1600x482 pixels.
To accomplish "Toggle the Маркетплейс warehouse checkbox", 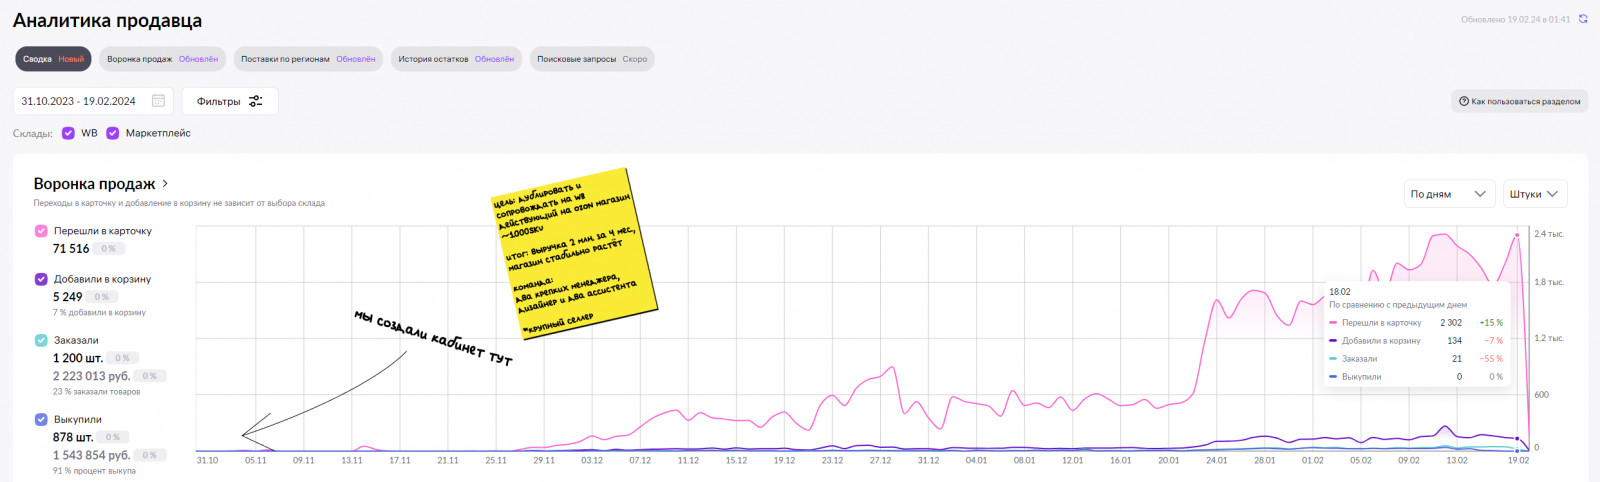I will point(113,133).
